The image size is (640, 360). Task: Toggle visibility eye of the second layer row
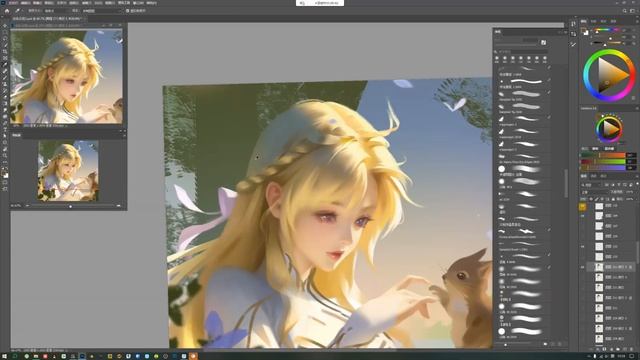point(582,216)
